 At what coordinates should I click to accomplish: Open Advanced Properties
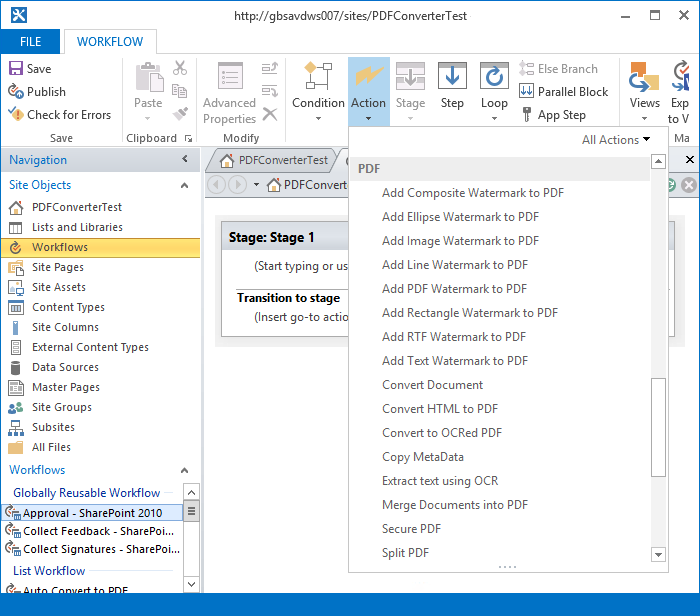click(x=229, y=94)
